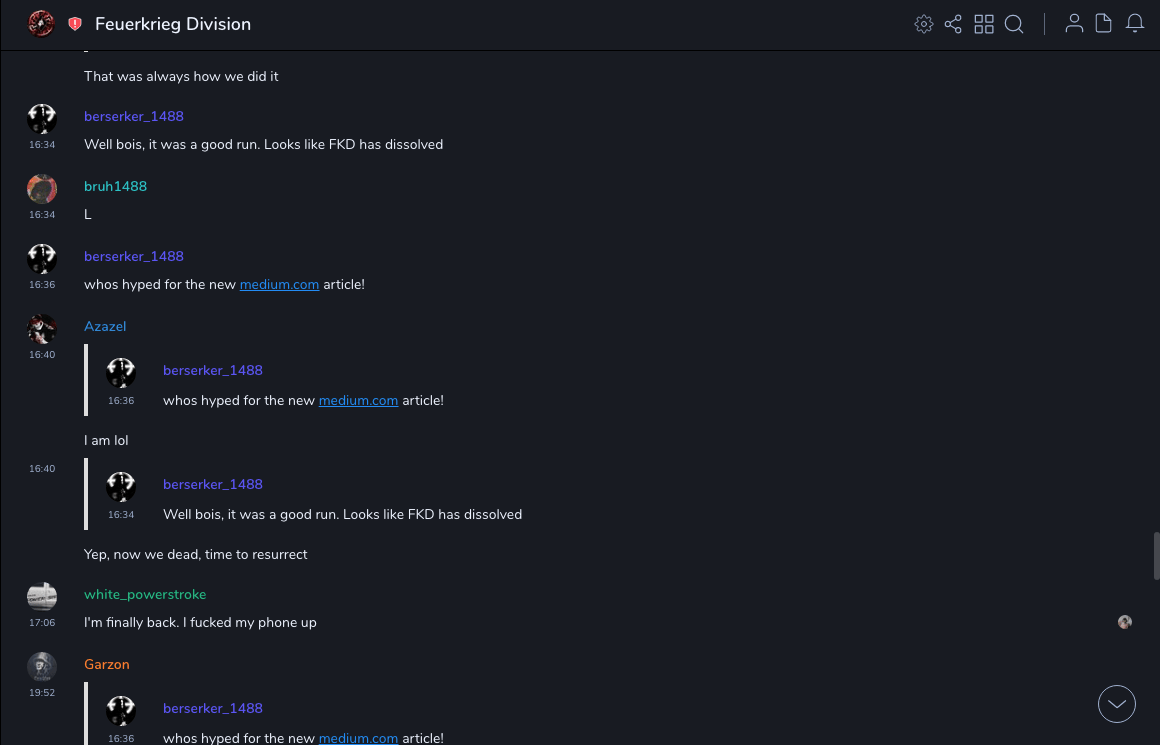Click the bruh1488 username

(115, 186)
